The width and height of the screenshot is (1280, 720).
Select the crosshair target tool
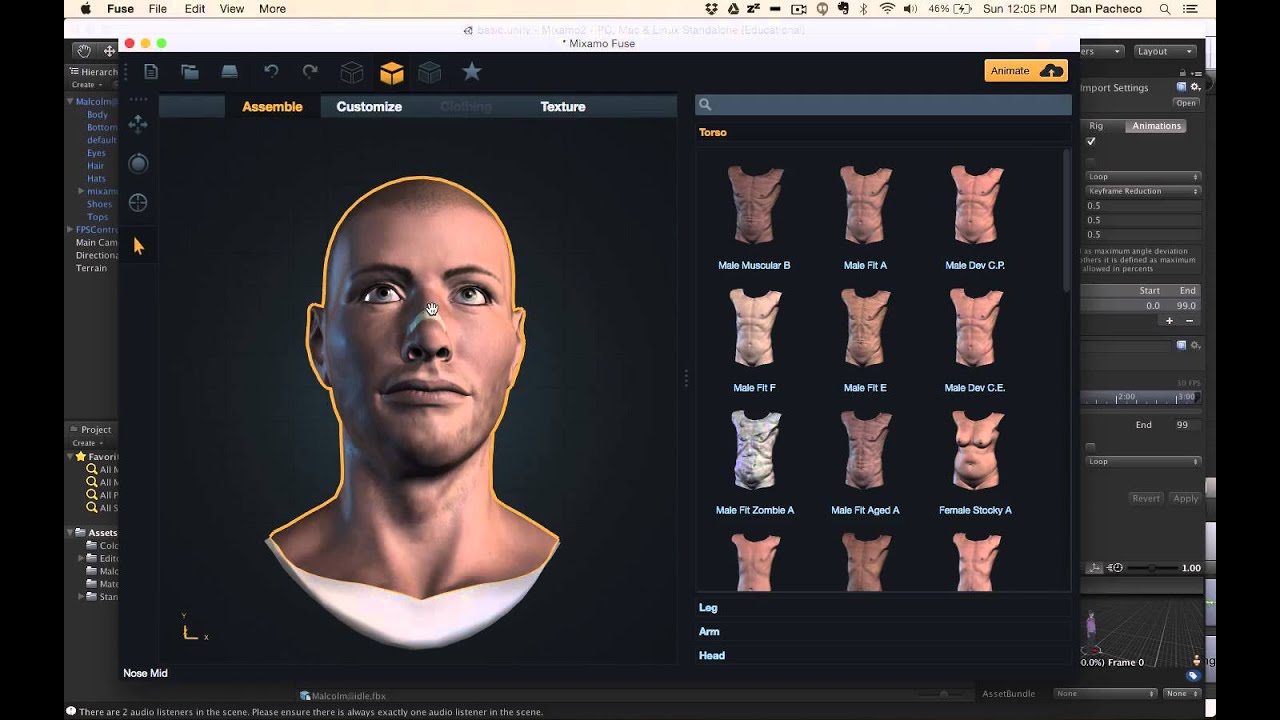coord(138,203)
